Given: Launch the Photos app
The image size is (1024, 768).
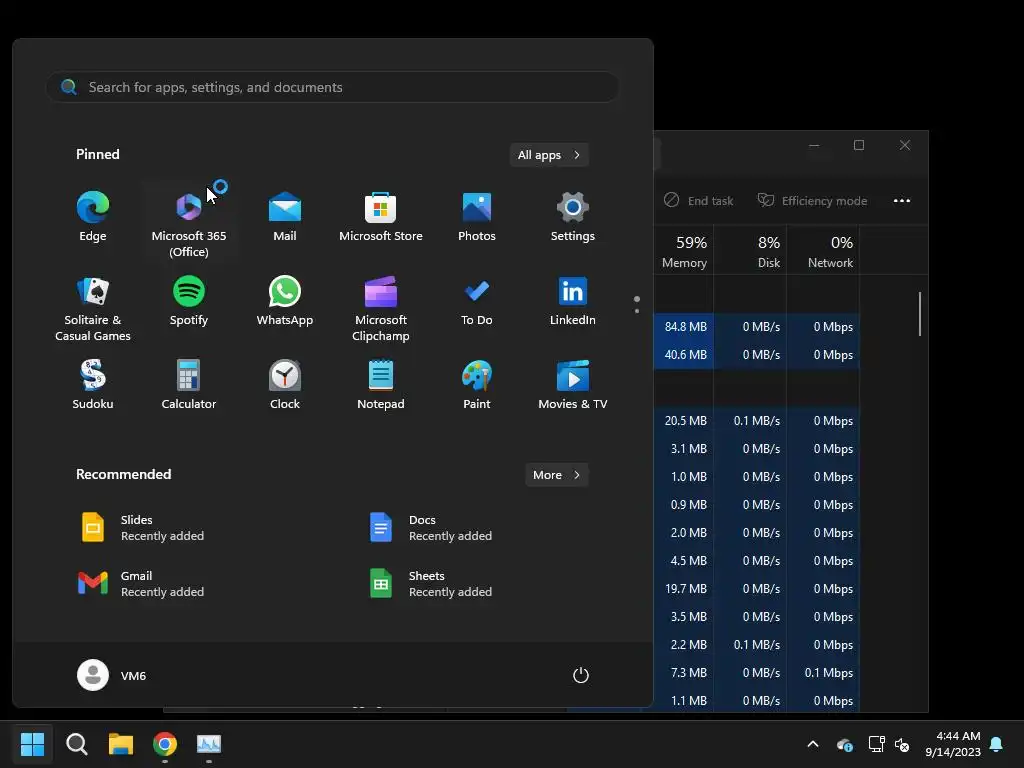Looking at the screenshot, I should (x=477, y=217).
